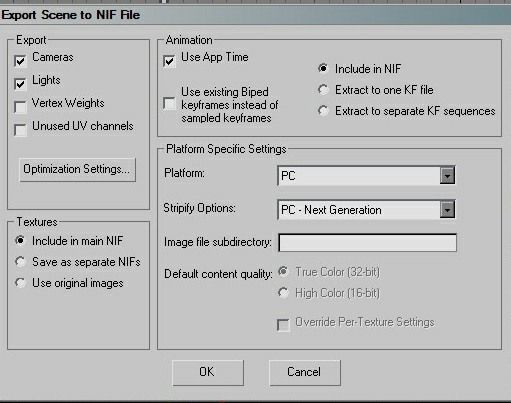This screenshot has height=403, width=511.
Task: Confirm export with OK button
Action: click(208, 372)
